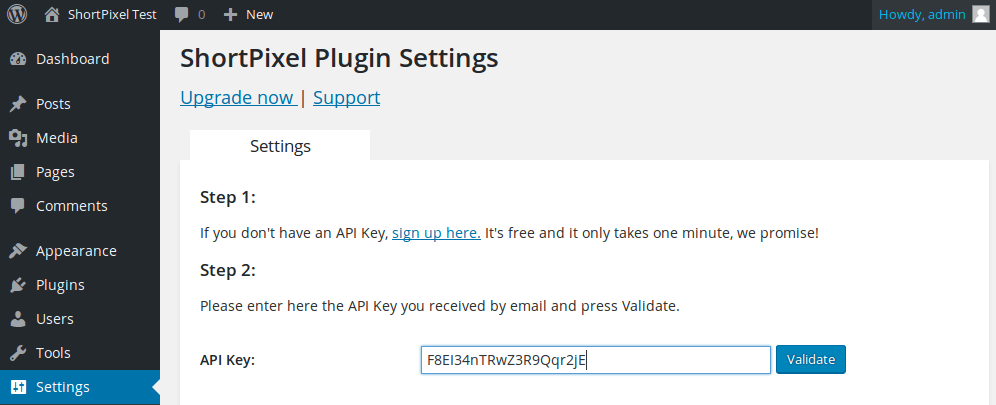Click the plus New icon
The image size is (996, 405).
(231, 15)
